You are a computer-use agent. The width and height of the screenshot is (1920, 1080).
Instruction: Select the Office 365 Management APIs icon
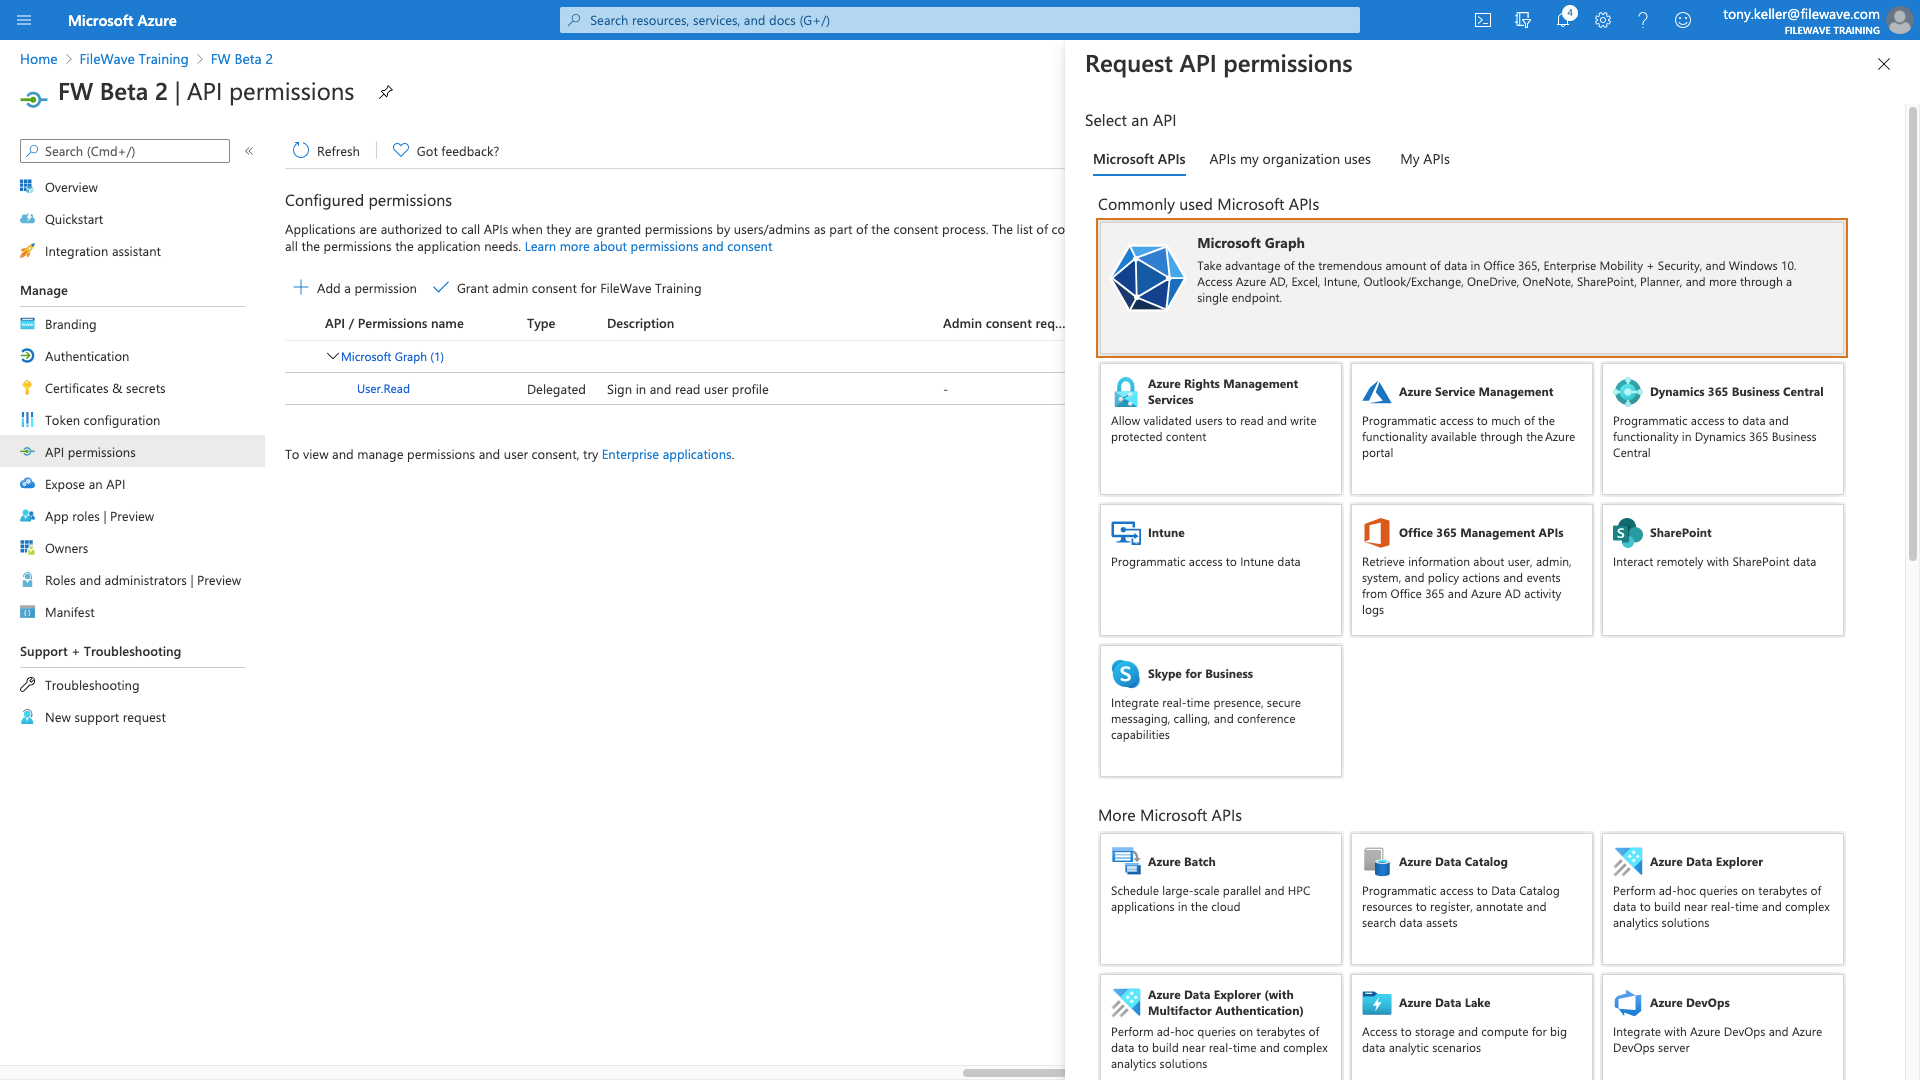(x=1376, y=533)
